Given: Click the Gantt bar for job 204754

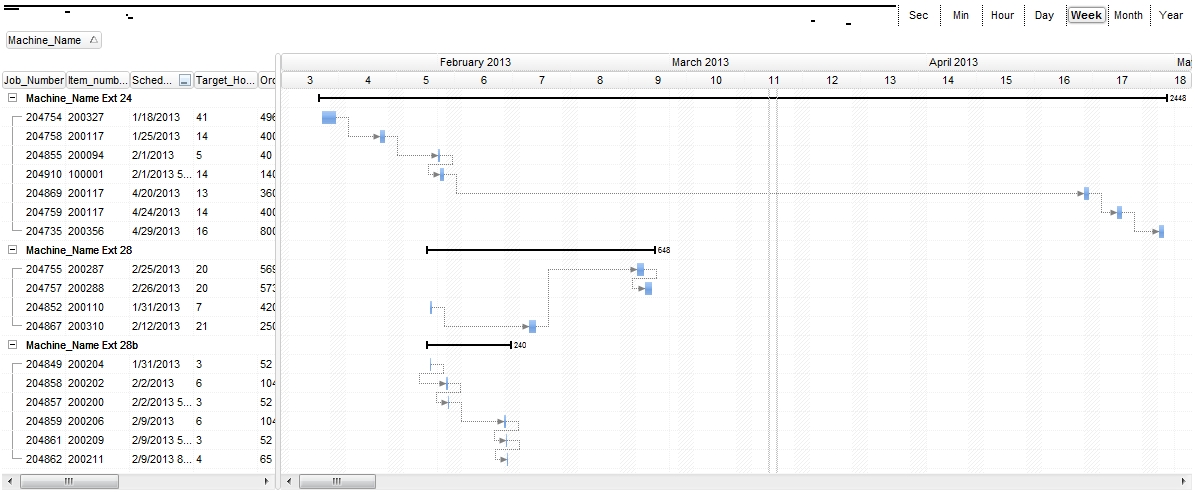Looking at the screenshot, I should [x=329, y=118].
